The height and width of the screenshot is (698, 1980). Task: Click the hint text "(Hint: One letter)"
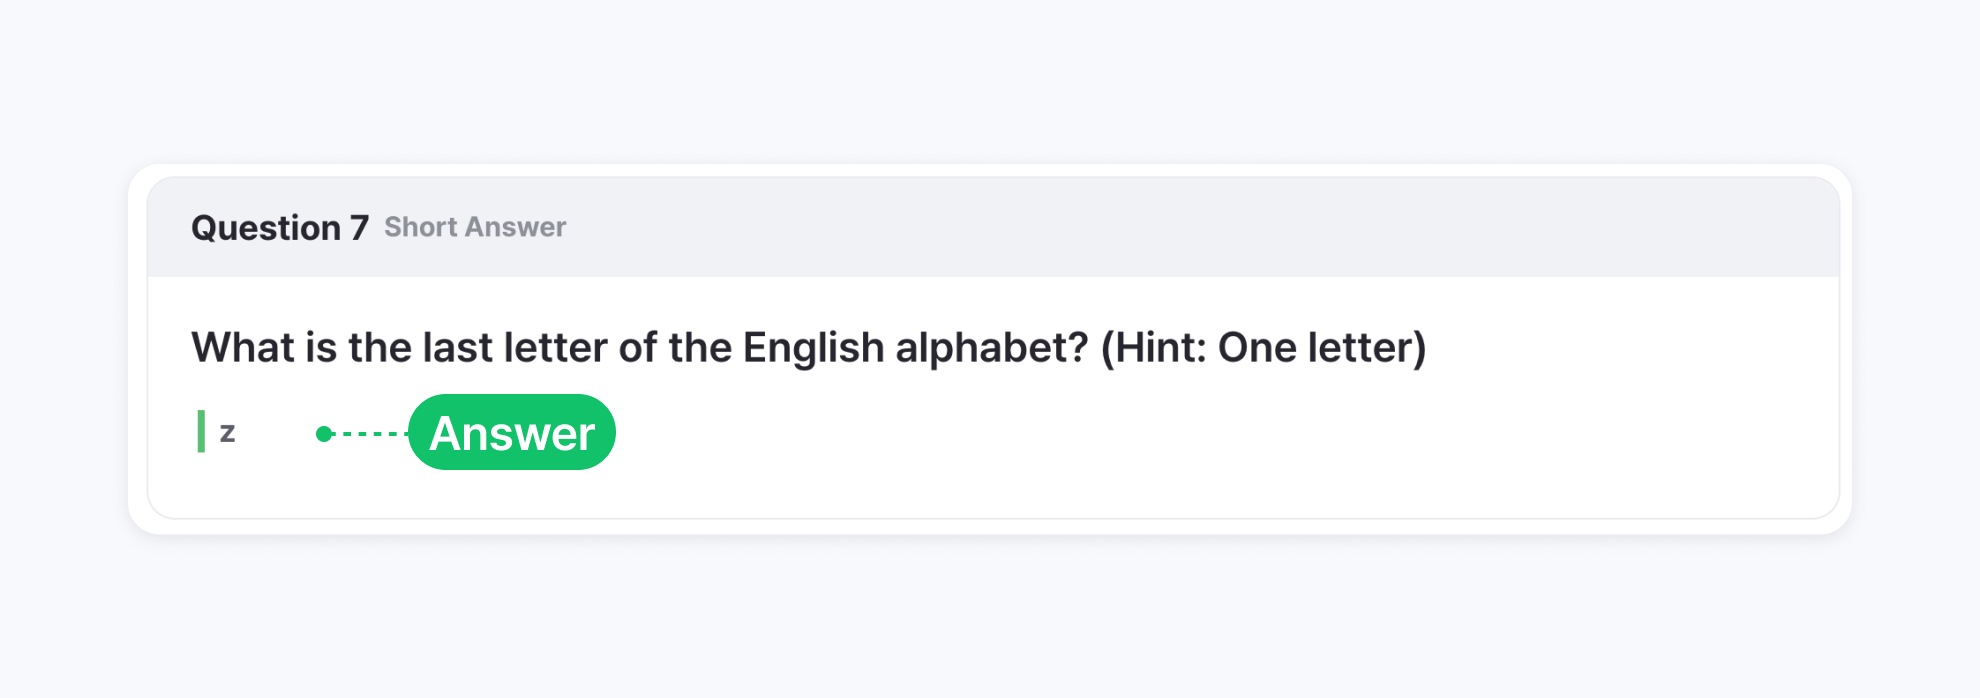pyautogui.click(x=1263, y=348)
